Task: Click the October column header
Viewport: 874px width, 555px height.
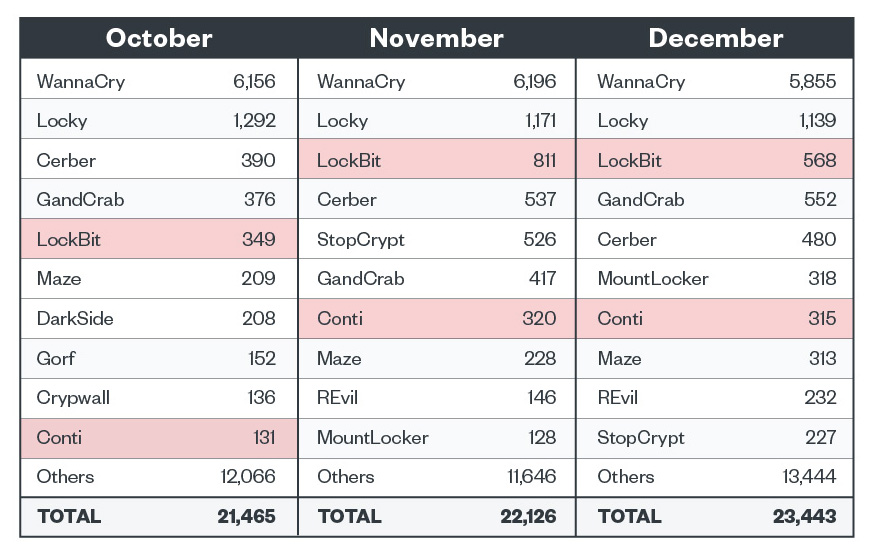Action: (x=159, y=38)
